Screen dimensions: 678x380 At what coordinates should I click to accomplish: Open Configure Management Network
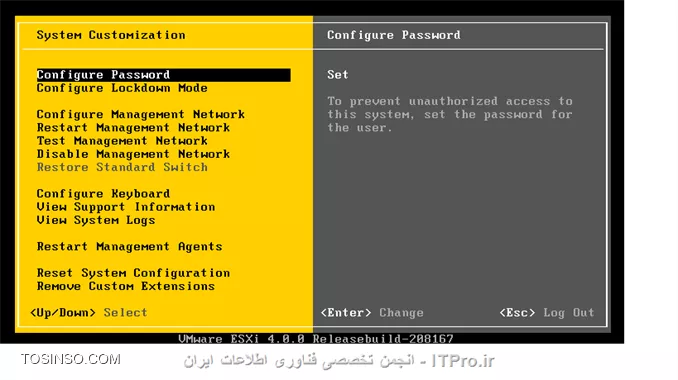tap(141, 115)
